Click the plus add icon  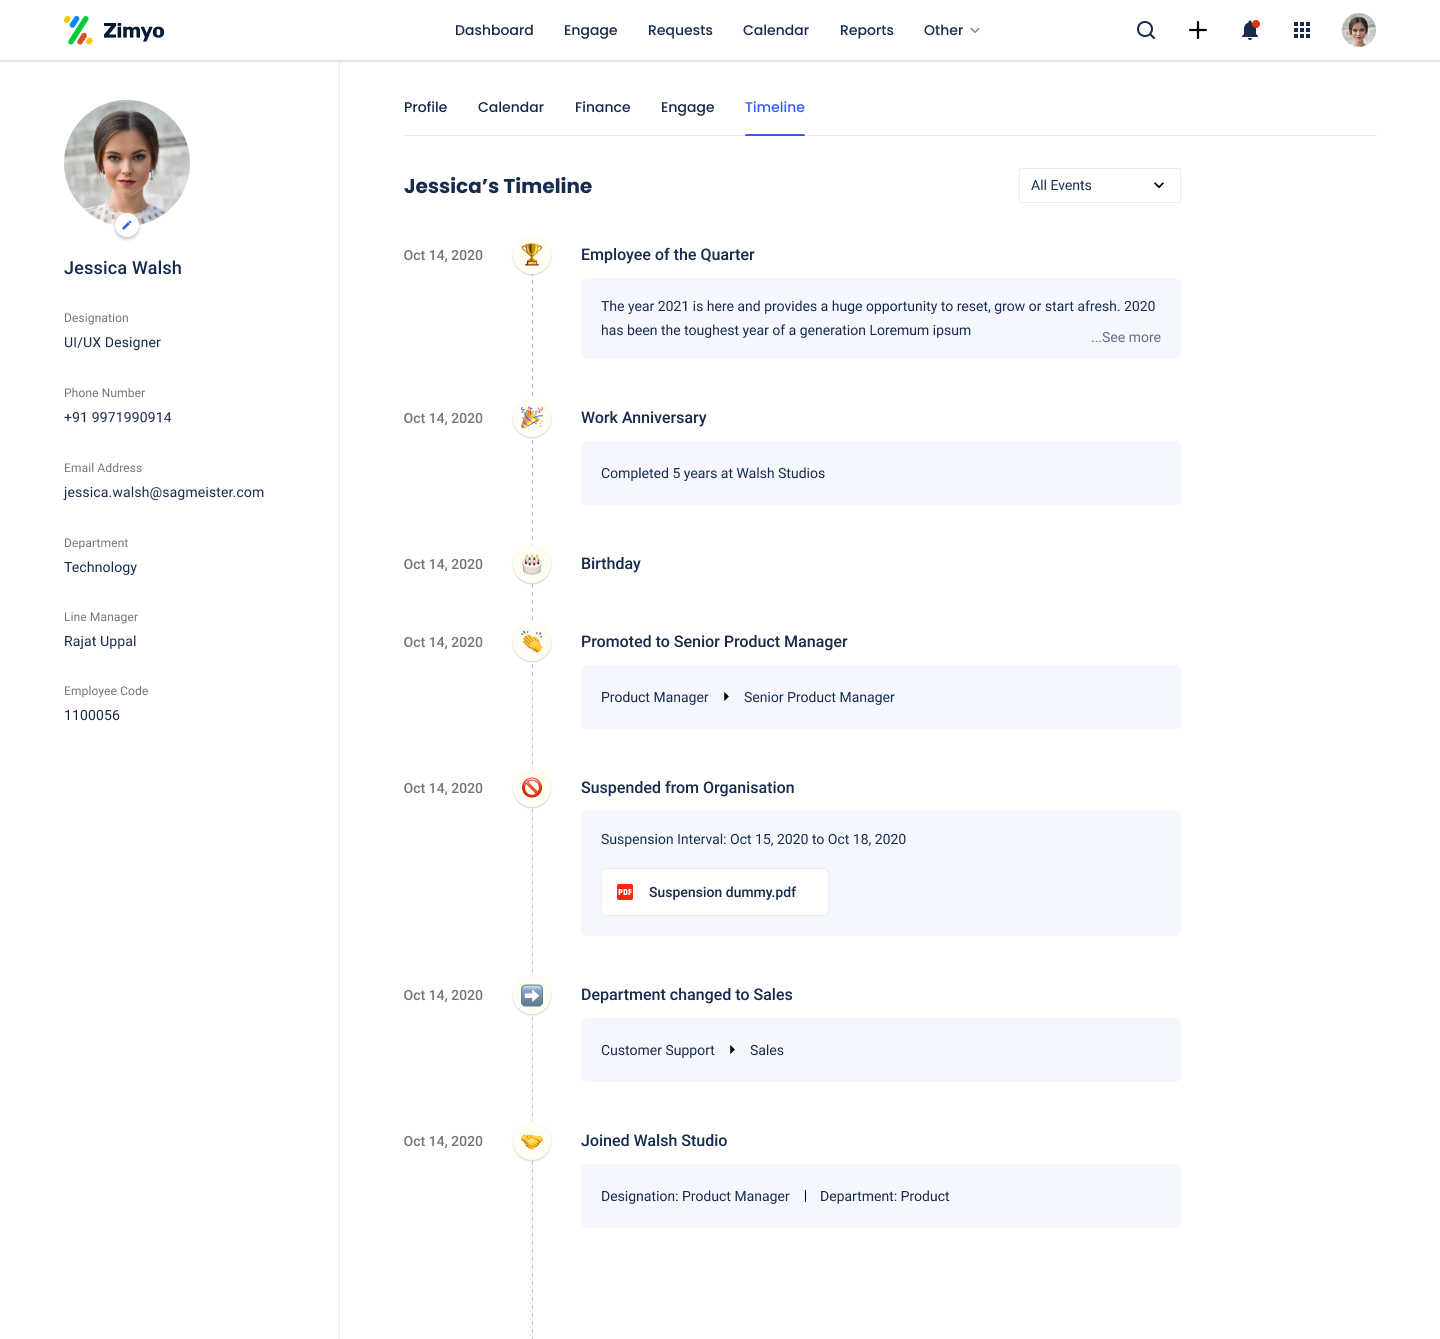coord(1198,30)
